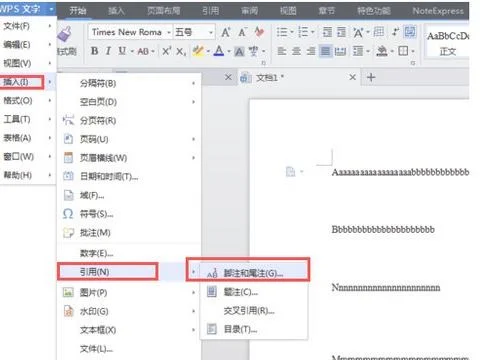Click the Format Painter brush icon
Image resolution: width=480 pixels, height=360 pixels.
(65, 33)
